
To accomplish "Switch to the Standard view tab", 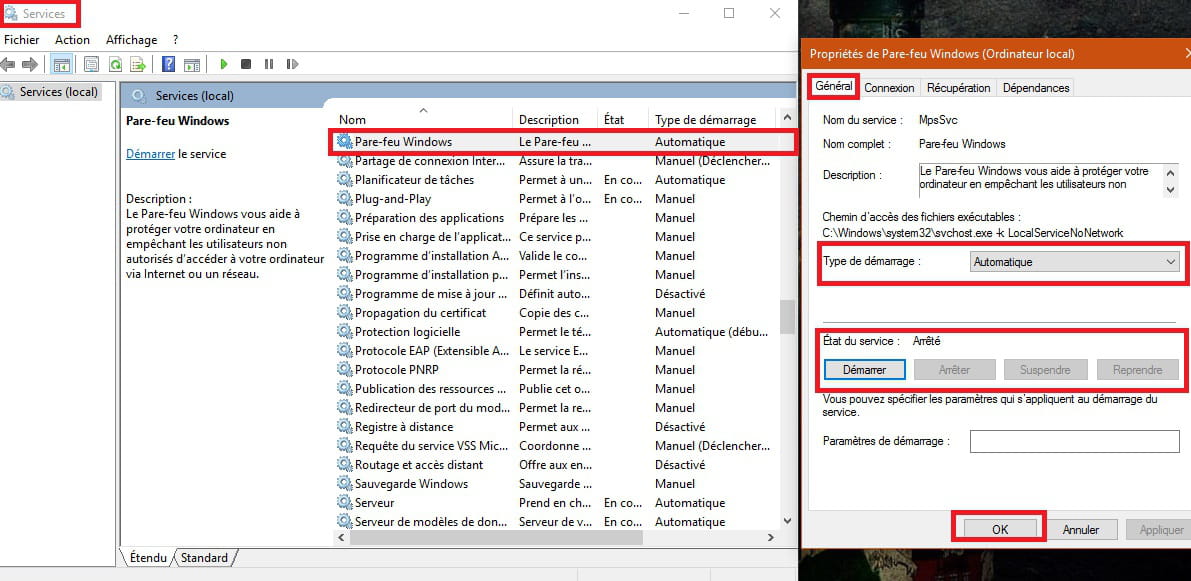I will point(204,557).
